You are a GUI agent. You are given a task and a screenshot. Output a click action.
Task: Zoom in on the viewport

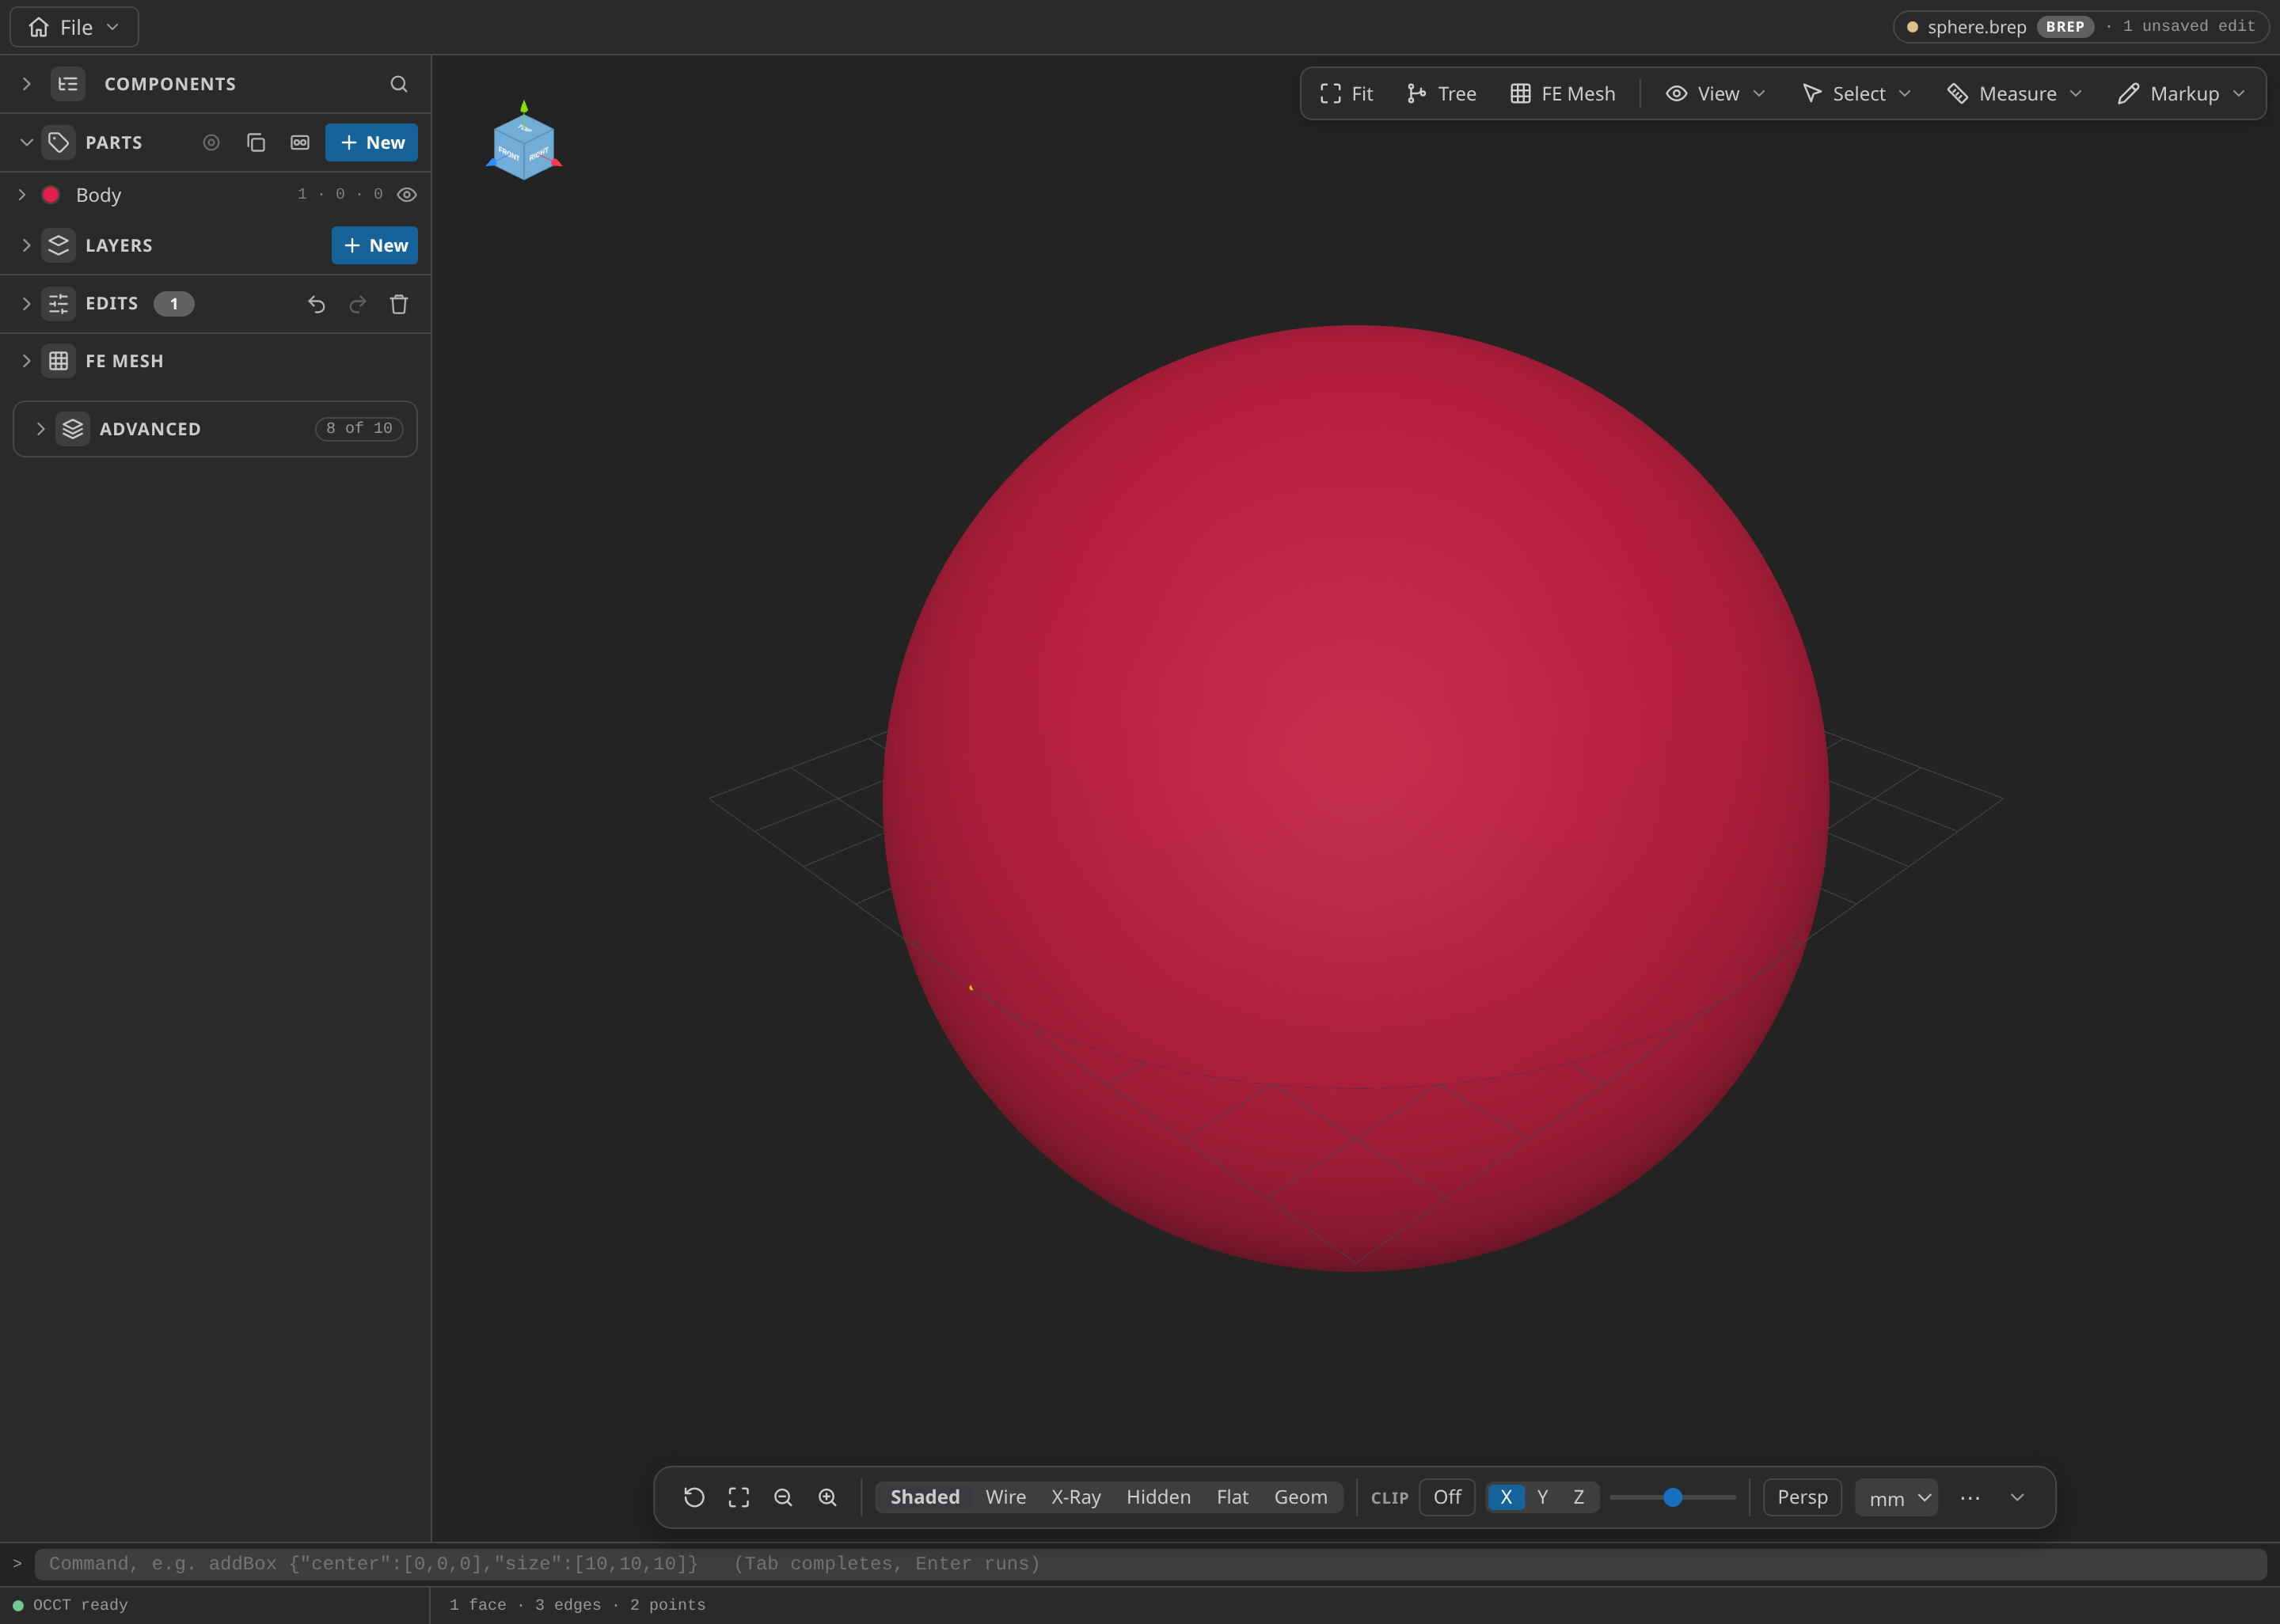tap(827, 1497)
